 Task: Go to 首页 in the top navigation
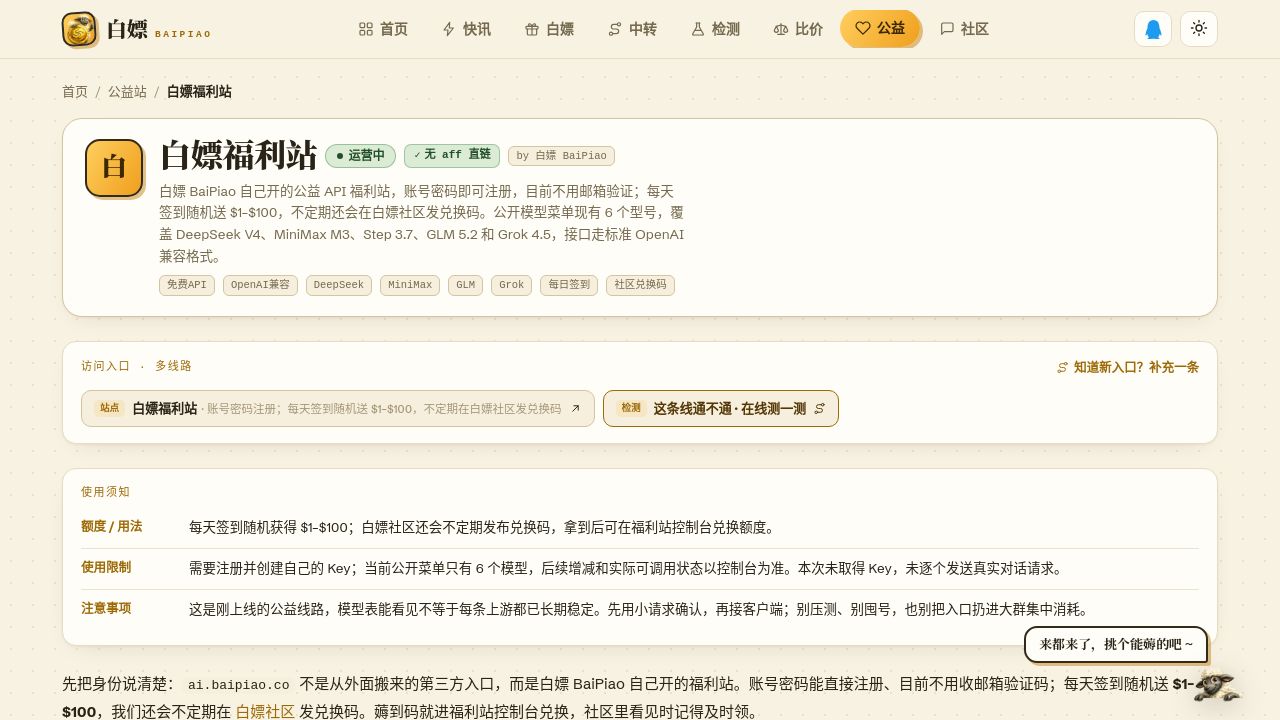(x=383, y=29)
